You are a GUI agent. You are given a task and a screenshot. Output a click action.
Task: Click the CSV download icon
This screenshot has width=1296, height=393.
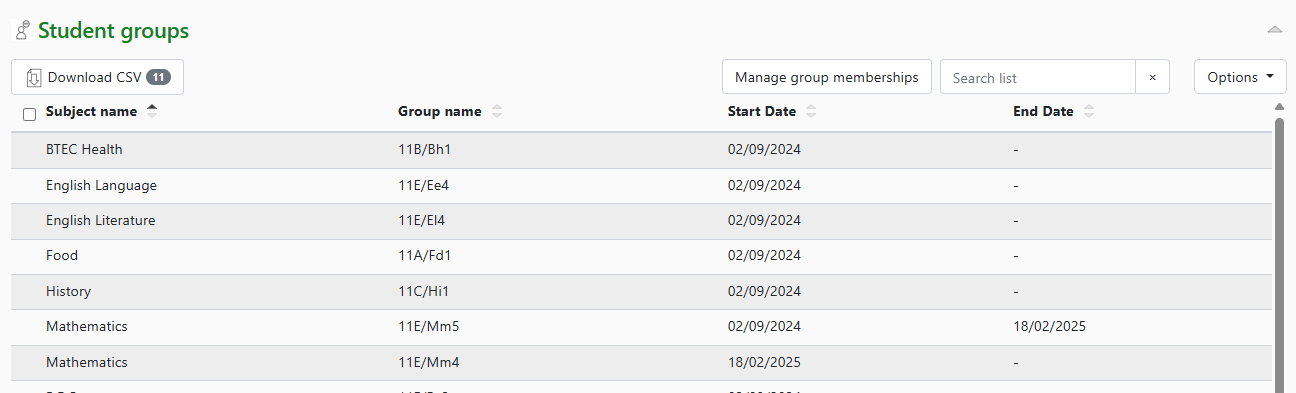coord(33,78)
